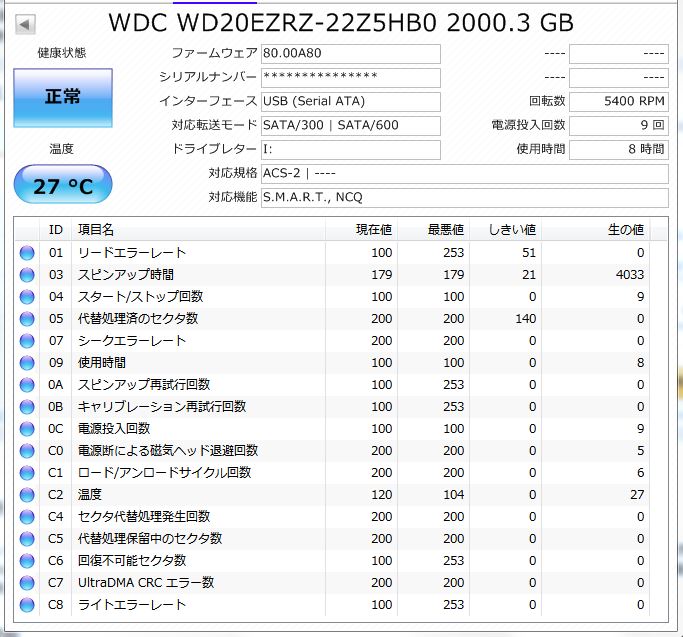Click status icon for ID 01 row
The width and height of the screenshot is (683, 637).
[27, 253]
